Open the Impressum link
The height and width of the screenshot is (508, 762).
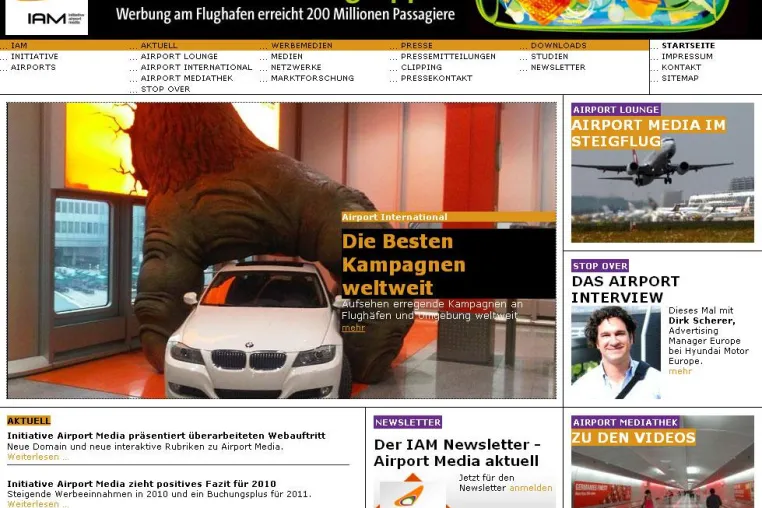(x=687, y=56)
